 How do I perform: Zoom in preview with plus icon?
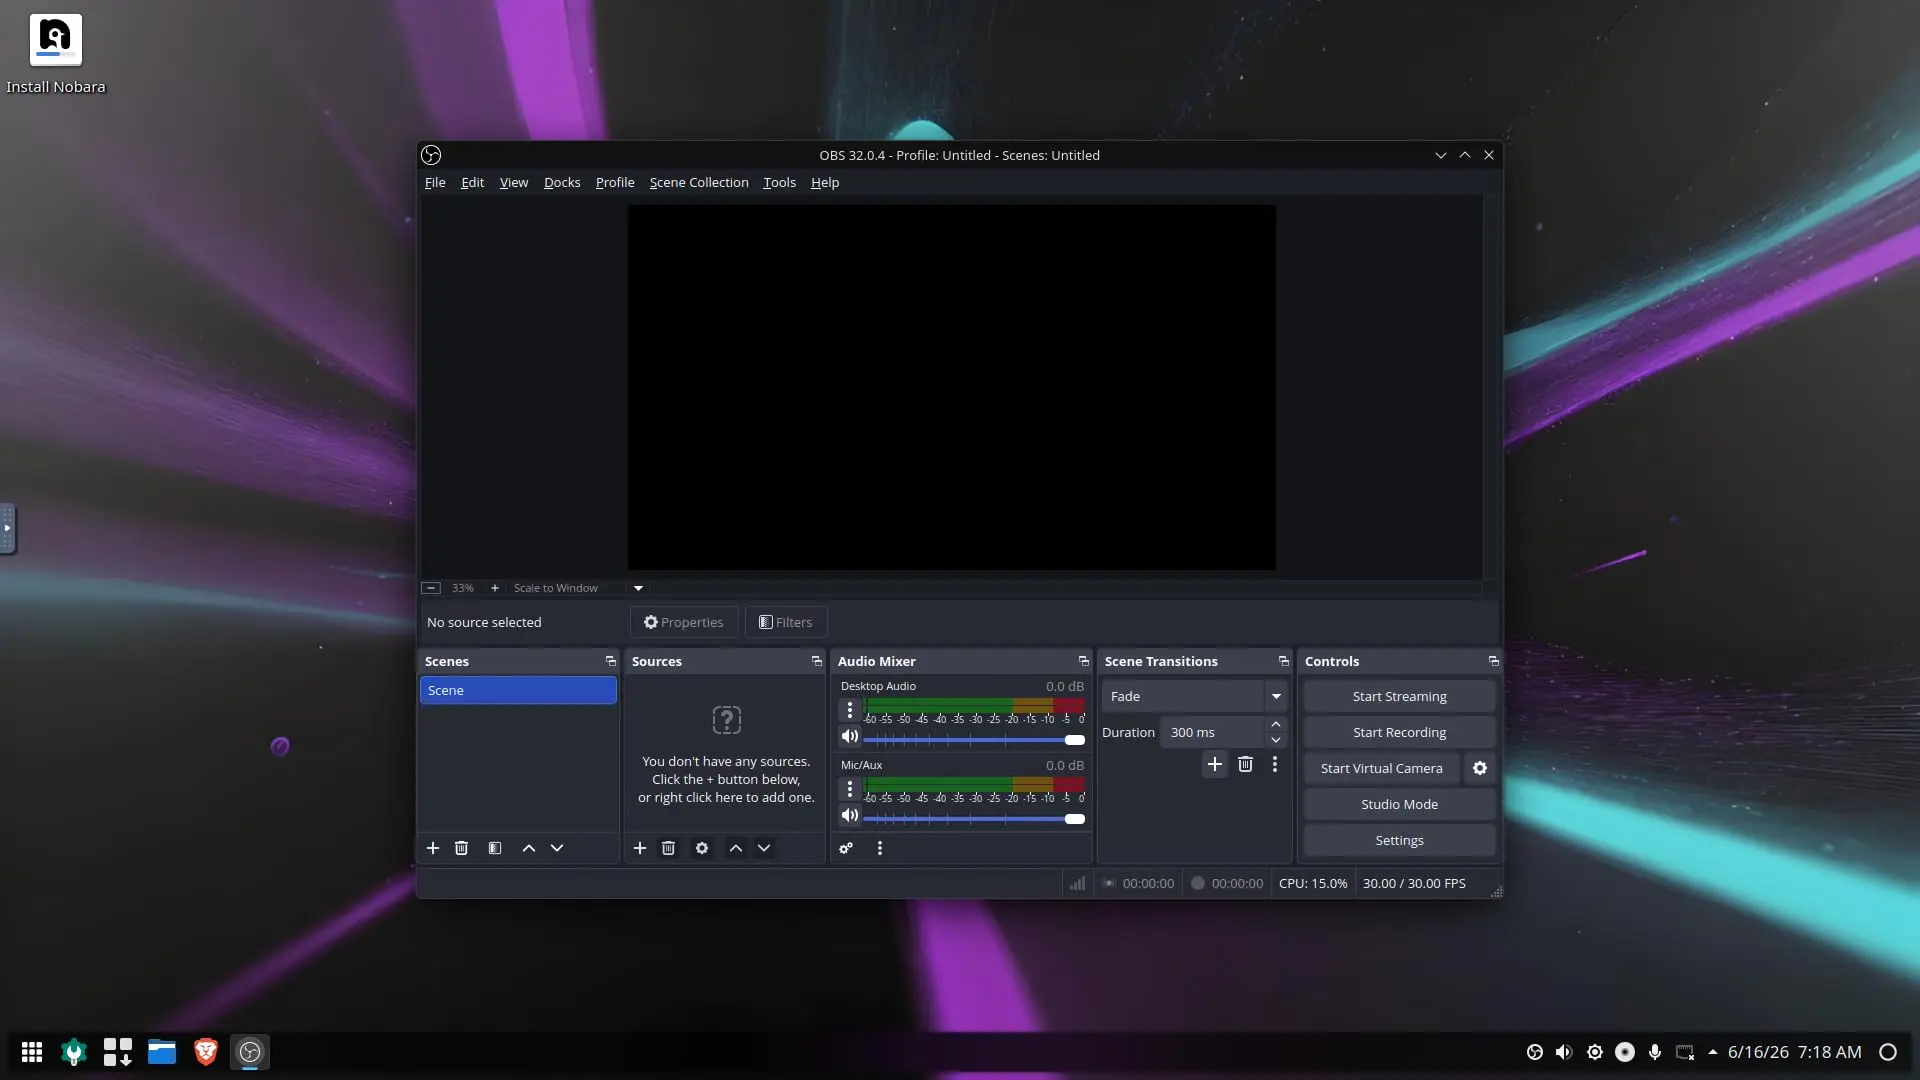(494, 588)
